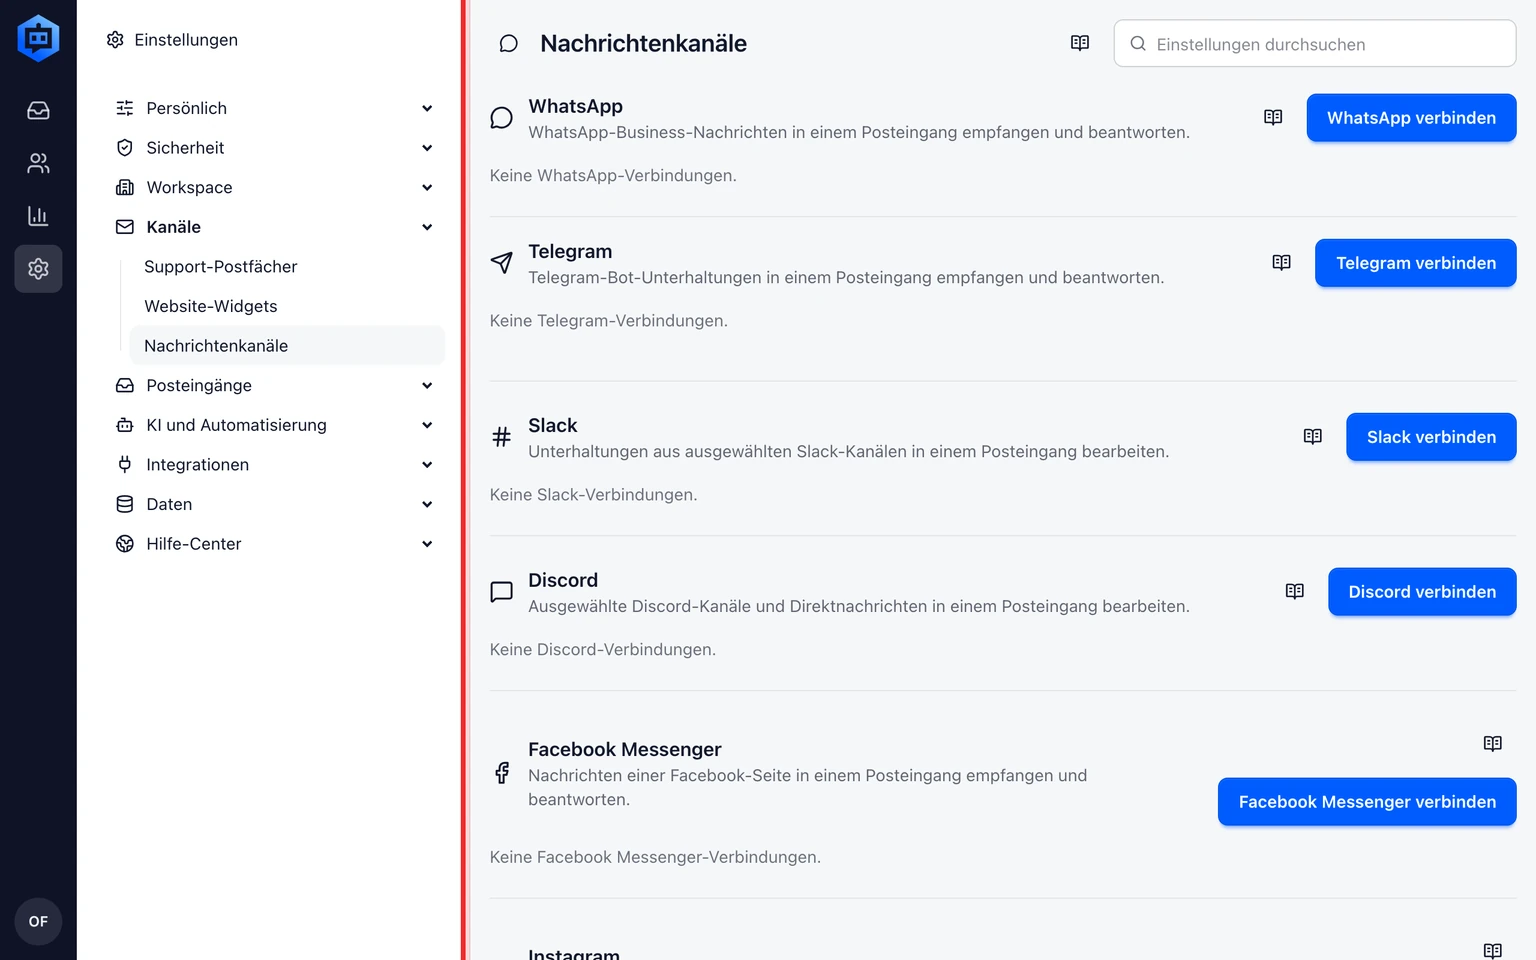1536x960 pixels.
Task: Click the Discord chat bubble icon
Action: tap(502, 592)
